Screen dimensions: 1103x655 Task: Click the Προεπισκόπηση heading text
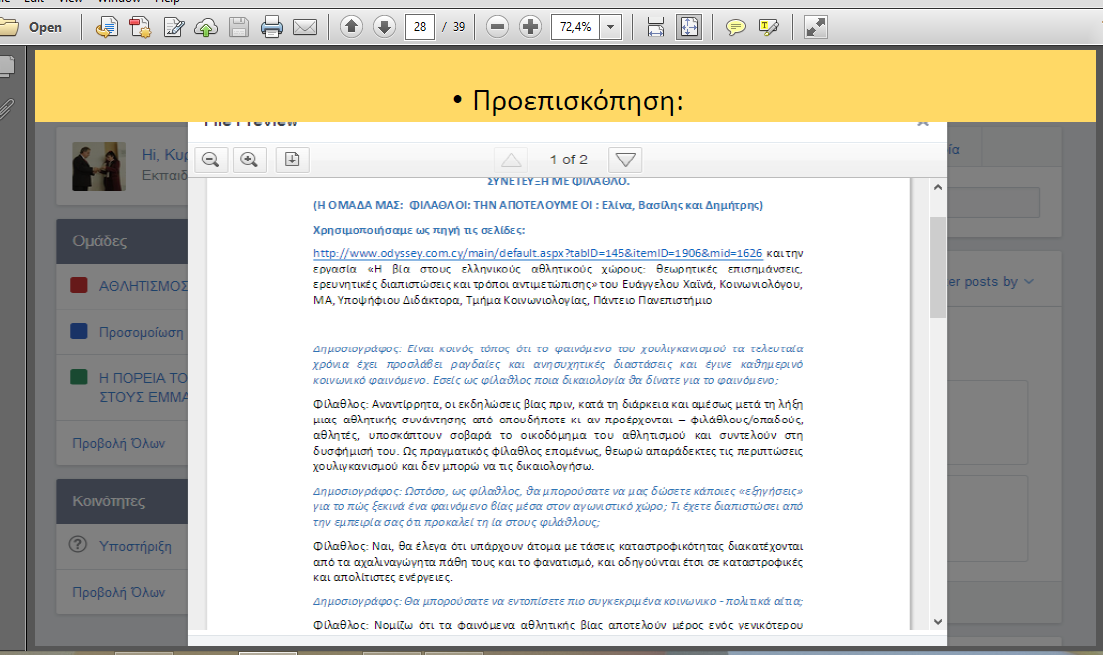tap(578, 101)
